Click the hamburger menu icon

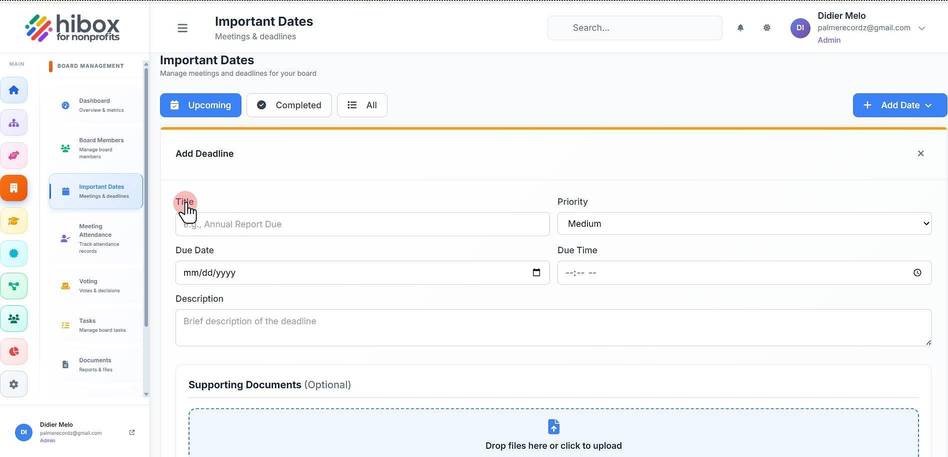pos(183,28)
